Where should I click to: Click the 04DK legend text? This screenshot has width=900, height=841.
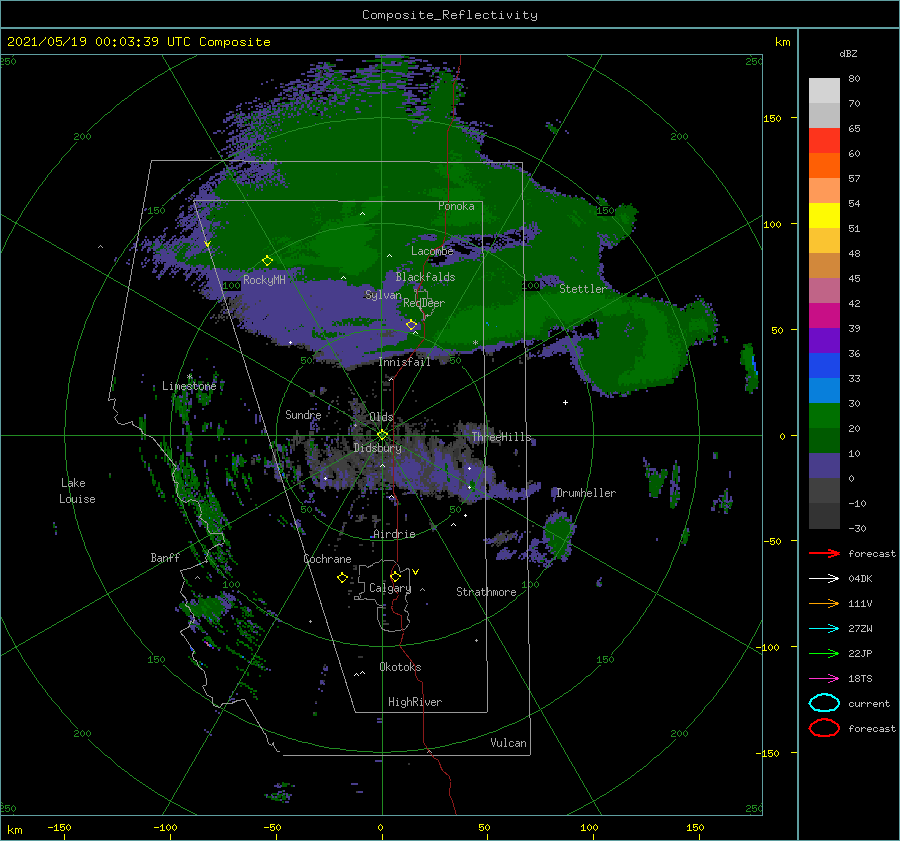860,579
